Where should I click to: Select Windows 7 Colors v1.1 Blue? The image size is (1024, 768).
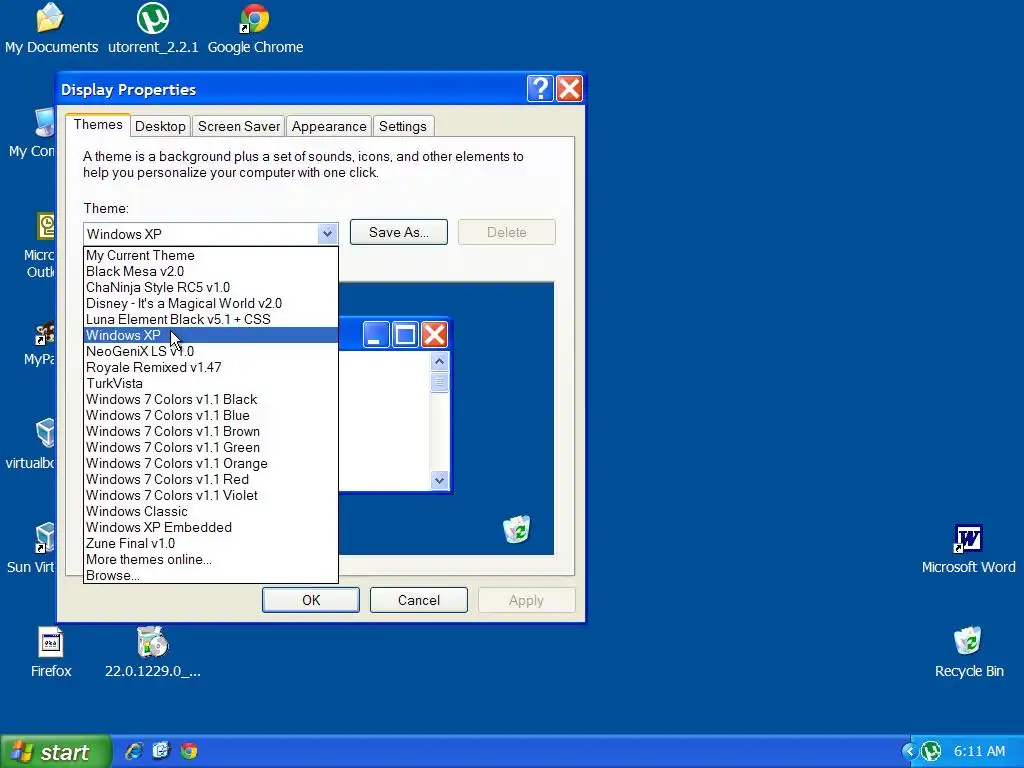coord(210,415)
